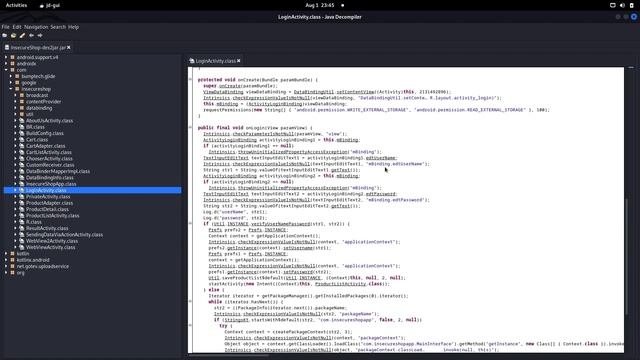Collapse the com package node
The width and height of the screenshot is (640, 360).
[x=6, y=70]
